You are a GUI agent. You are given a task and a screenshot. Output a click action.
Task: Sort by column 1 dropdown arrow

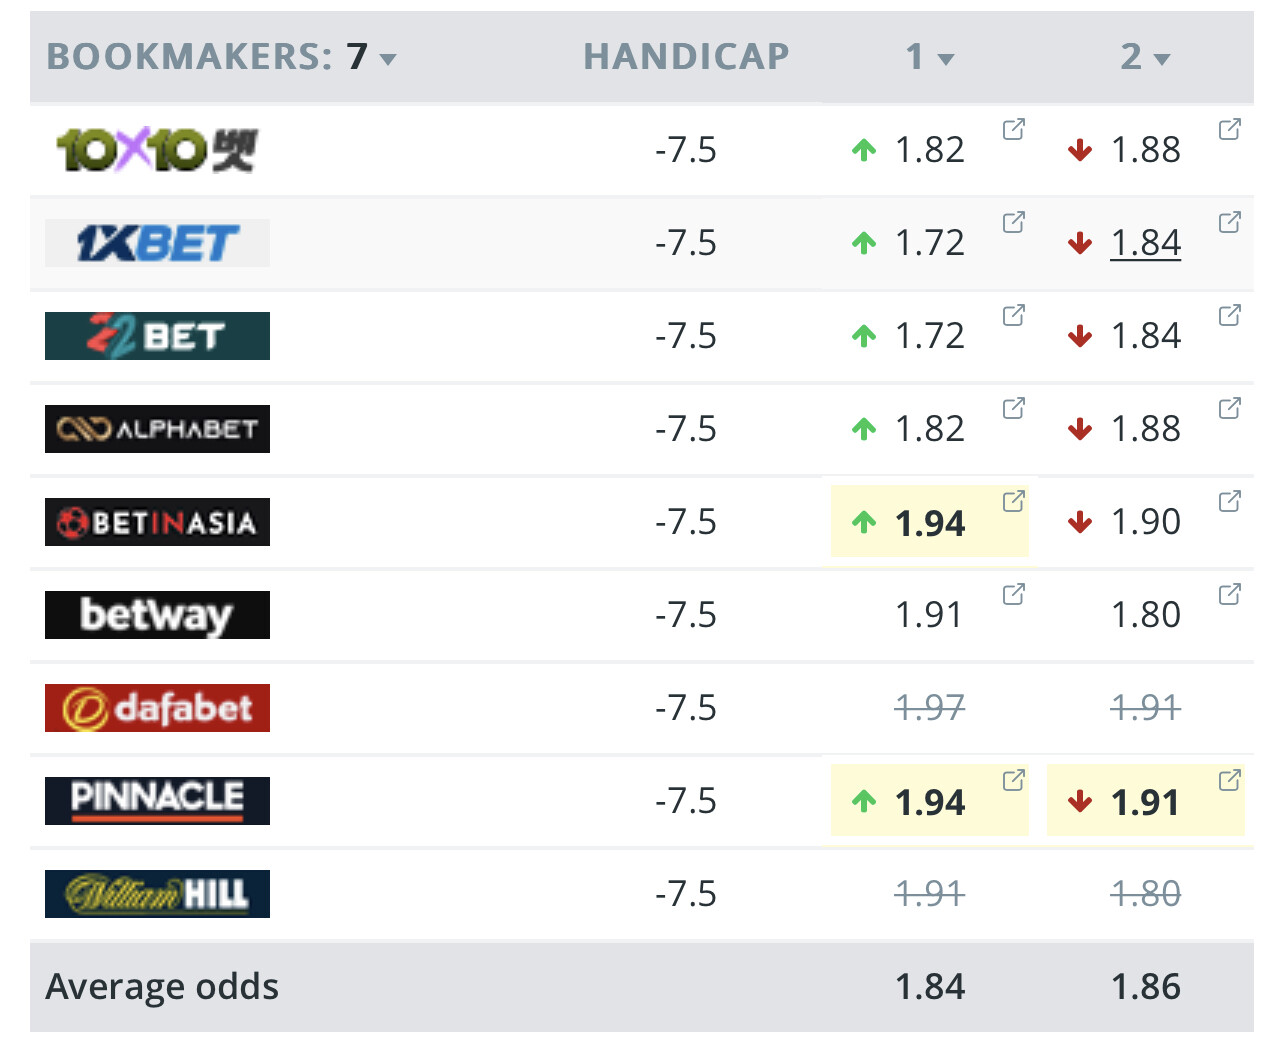tap(946, 59)
